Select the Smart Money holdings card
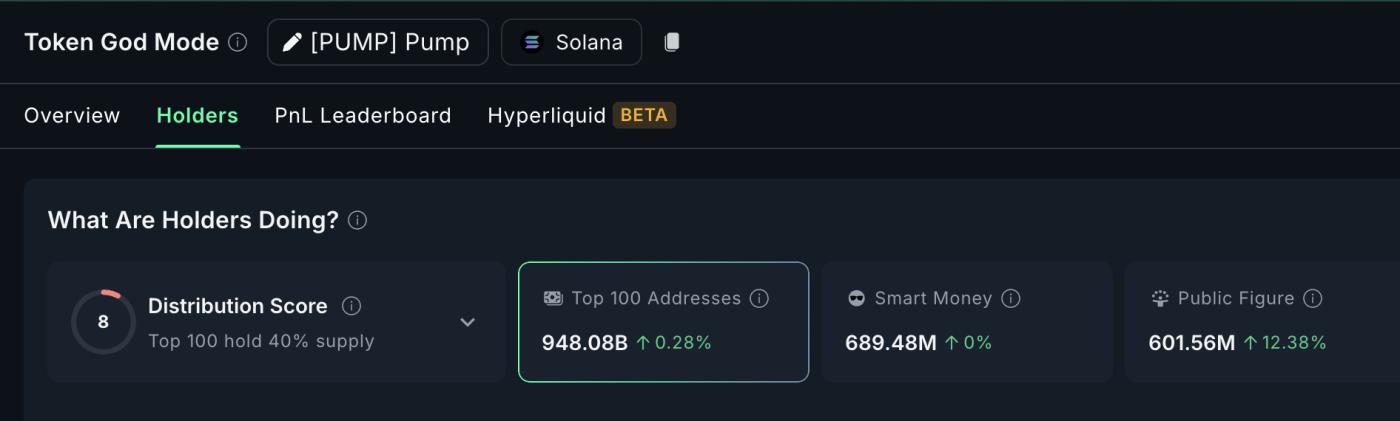The width and height of the screenshot is (1400, 421). click(x=967, y=322)
